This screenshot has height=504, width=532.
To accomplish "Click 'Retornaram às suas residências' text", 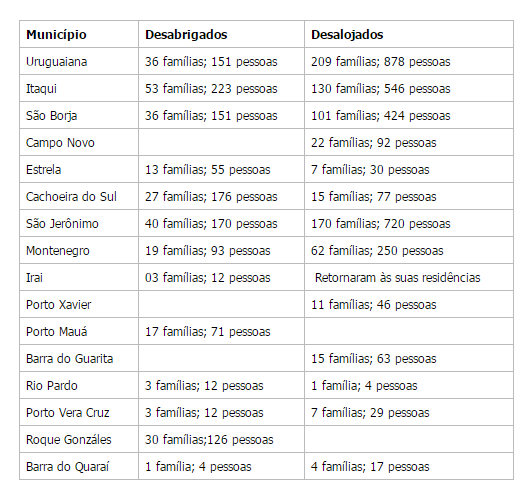I will [x=398, y=278].
